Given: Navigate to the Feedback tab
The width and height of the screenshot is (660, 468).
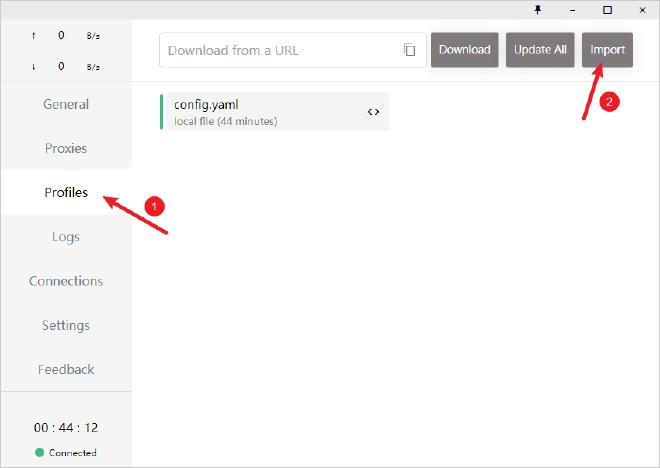Looking at the screenshot, I should coord(66,369).
